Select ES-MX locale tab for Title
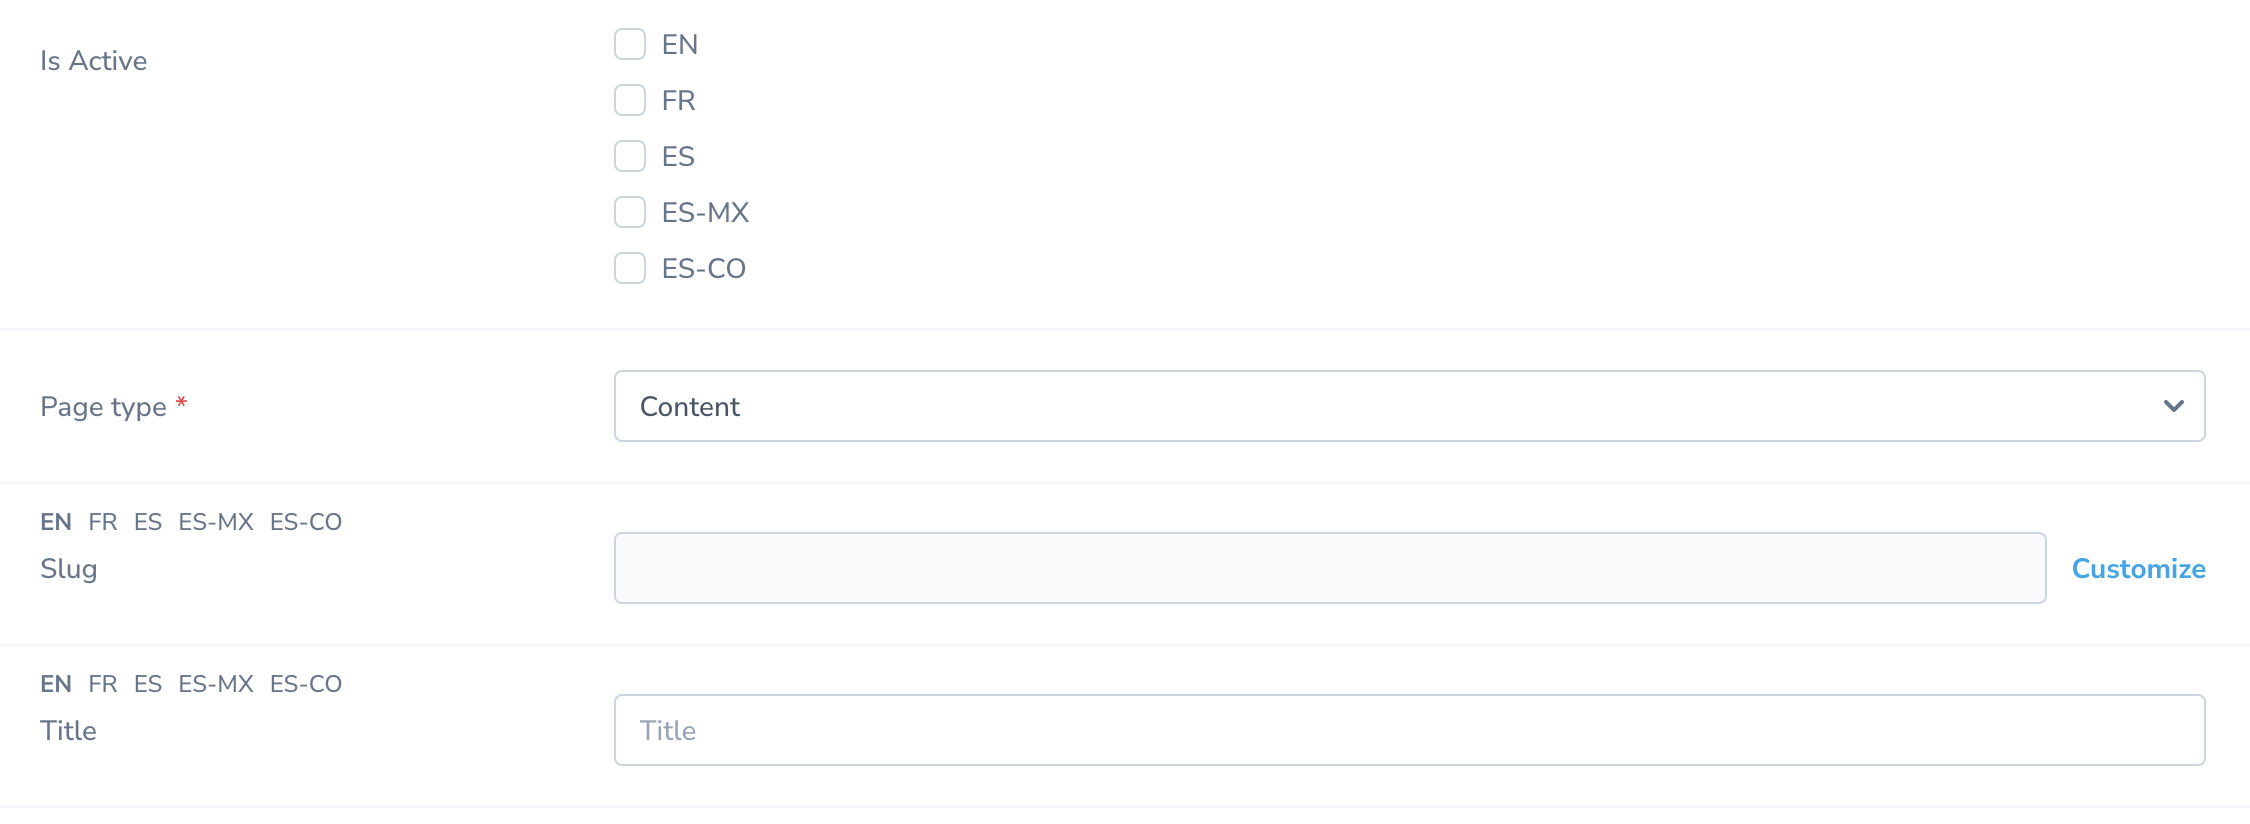The width and height of the screenshot is (2250, 824). pyautogui.click(x=216, y=684)
